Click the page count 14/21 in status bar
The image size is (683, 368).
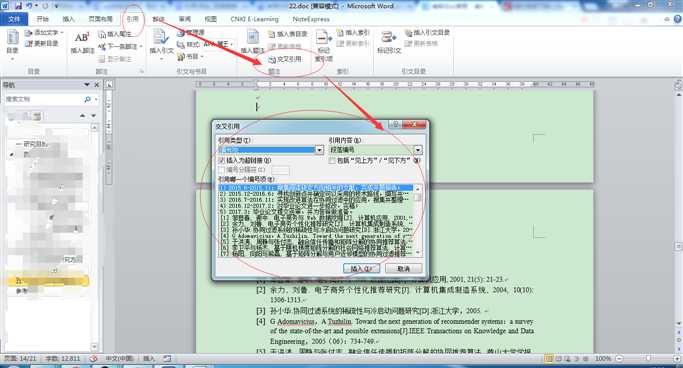click(20, 358)
